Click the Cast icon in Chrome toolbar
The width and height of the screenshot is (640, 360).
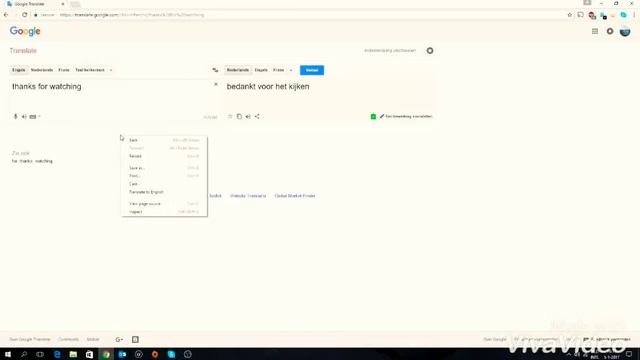click(580, 15)
